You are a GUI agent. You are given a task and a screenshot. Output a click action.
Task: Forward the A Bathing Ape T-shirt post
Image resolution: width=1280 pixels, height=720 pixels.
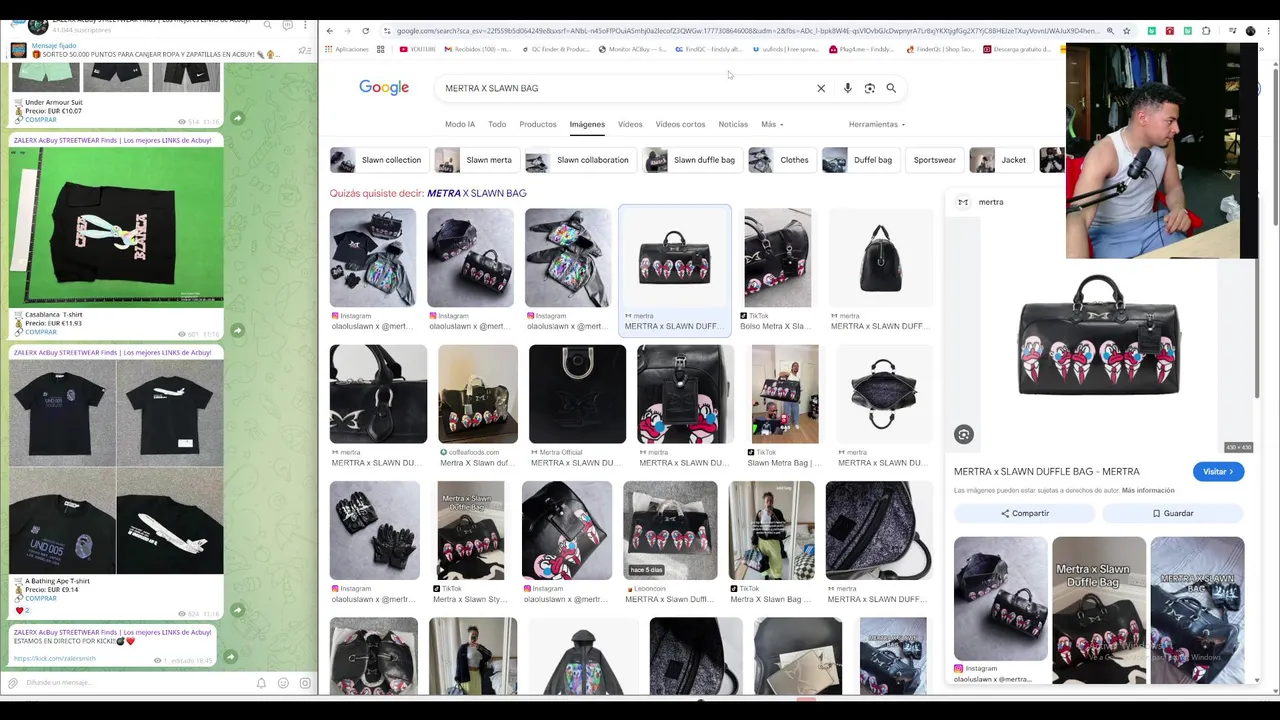[238, 610]
